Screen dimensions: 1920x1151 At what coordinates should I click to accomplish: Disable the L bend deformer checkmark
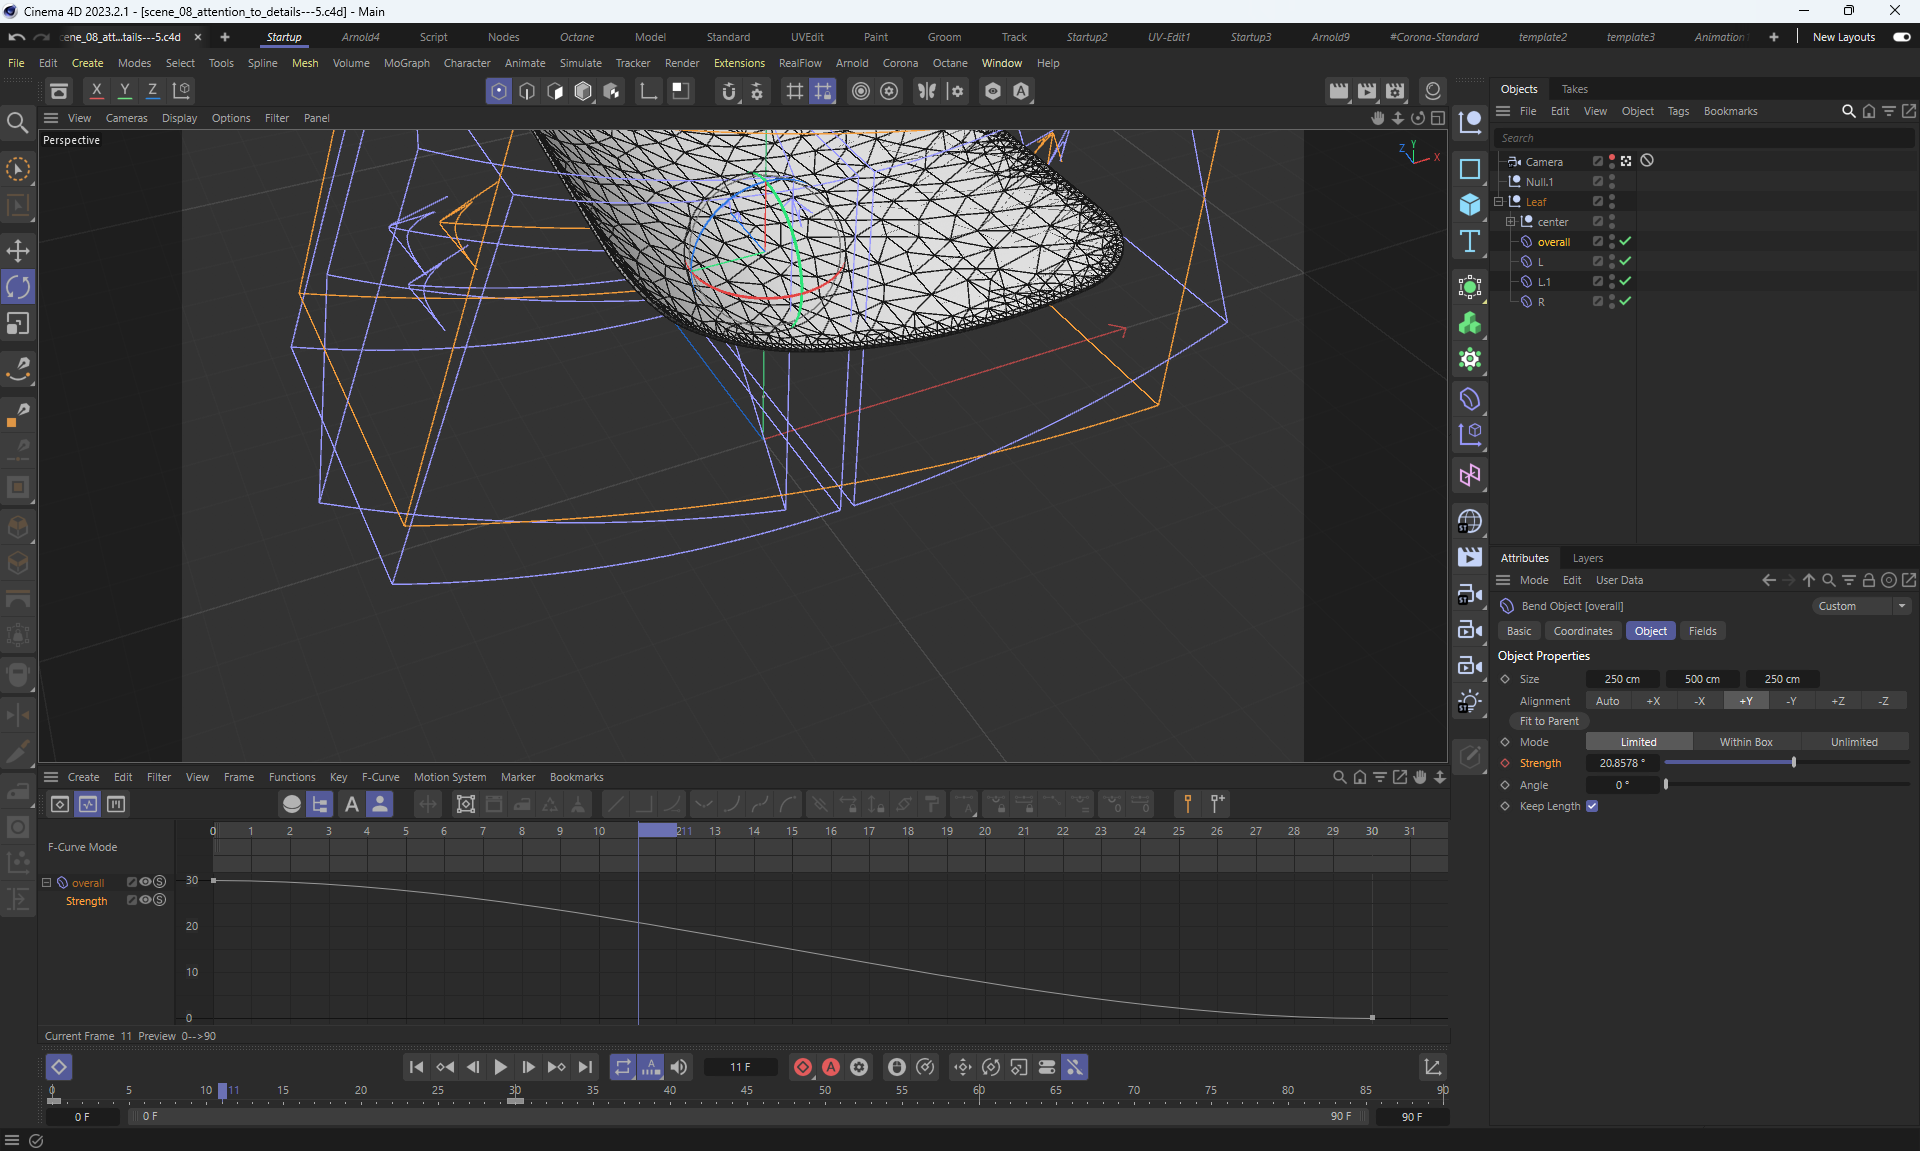click(x=1626, y=261)
